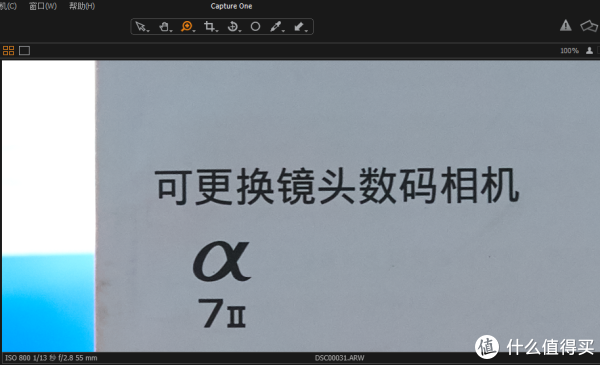Select the pointer Select tool
The image size is (600, 365).
point(140,26)
